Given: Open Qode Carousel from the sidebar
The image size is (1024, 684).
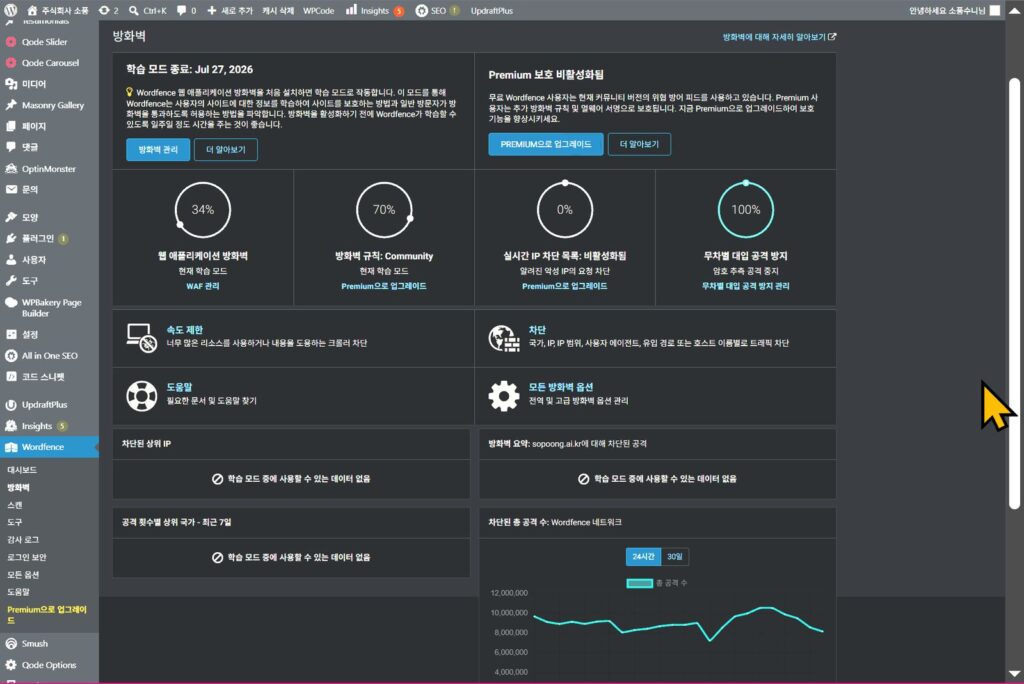Looking at the screenshot, I should coord(50,63).
